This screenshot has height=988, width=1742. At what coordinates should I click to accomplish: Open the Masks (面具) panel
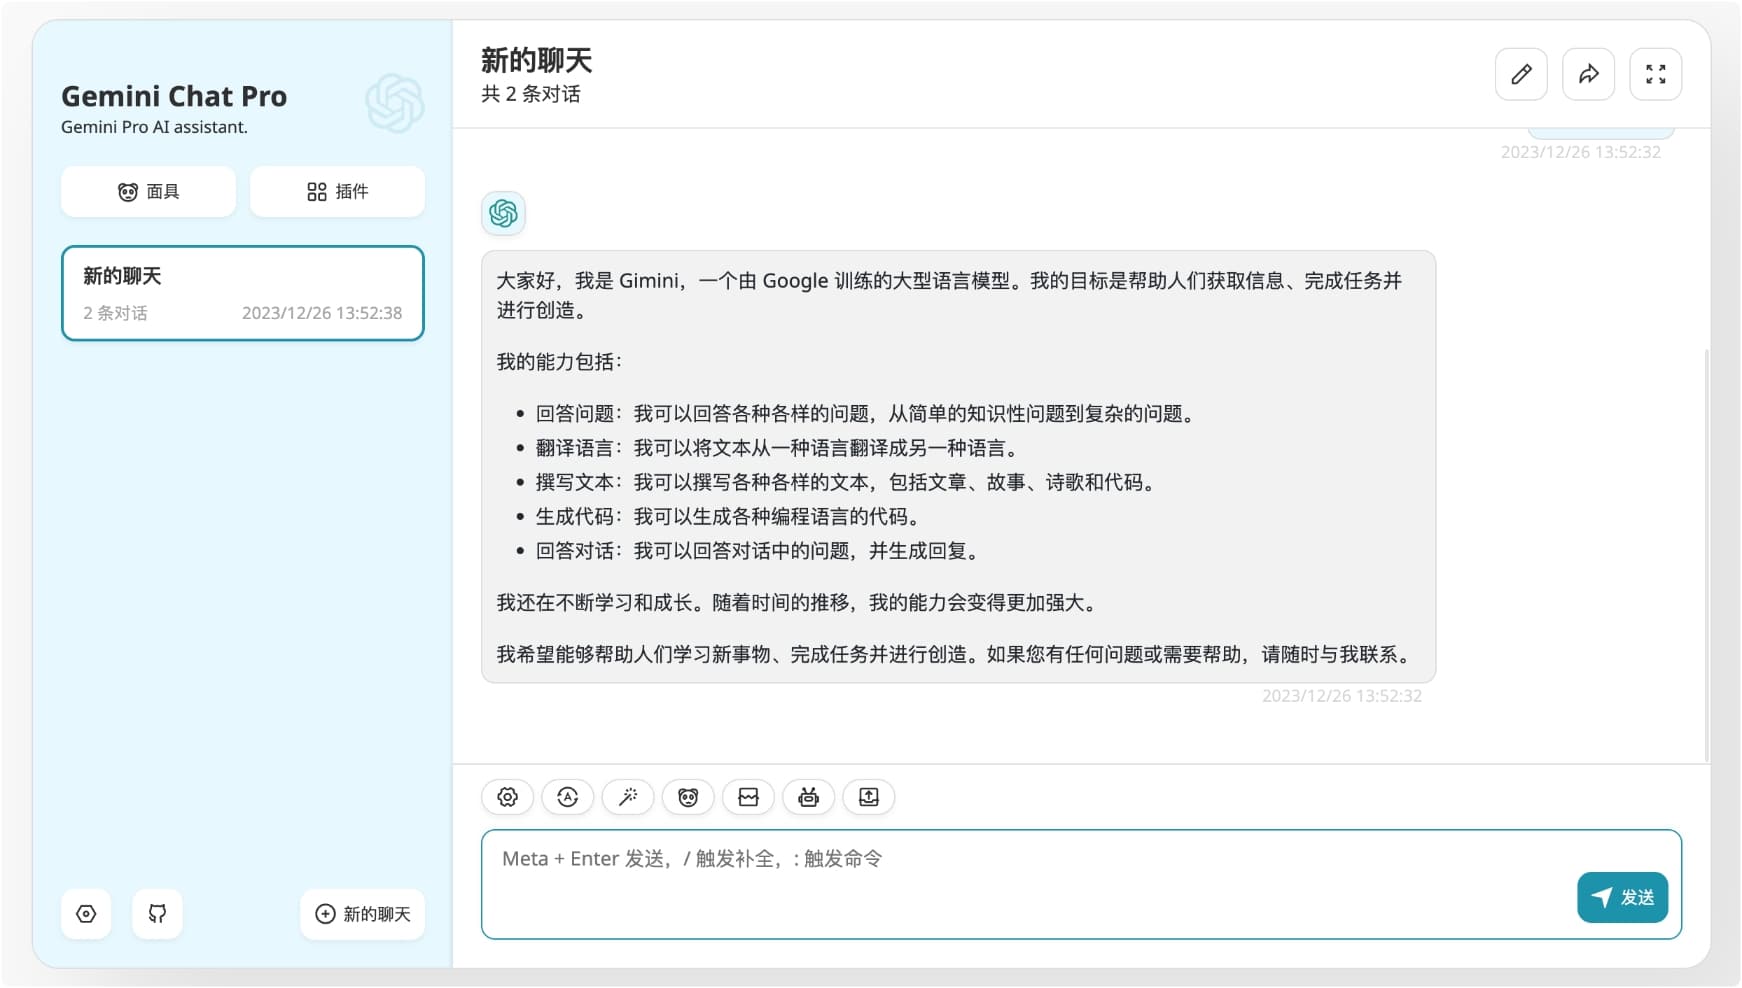pos(148,192)
